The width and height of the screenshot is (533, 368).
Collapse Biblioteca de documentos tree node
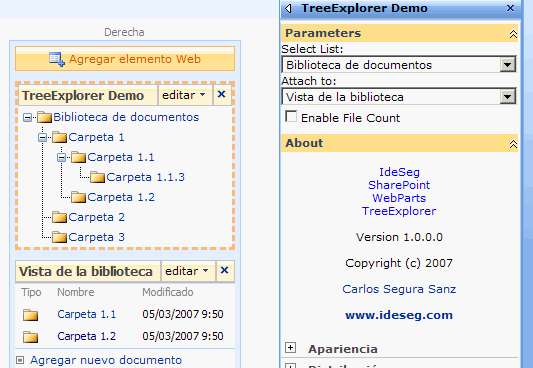point(27,118)
